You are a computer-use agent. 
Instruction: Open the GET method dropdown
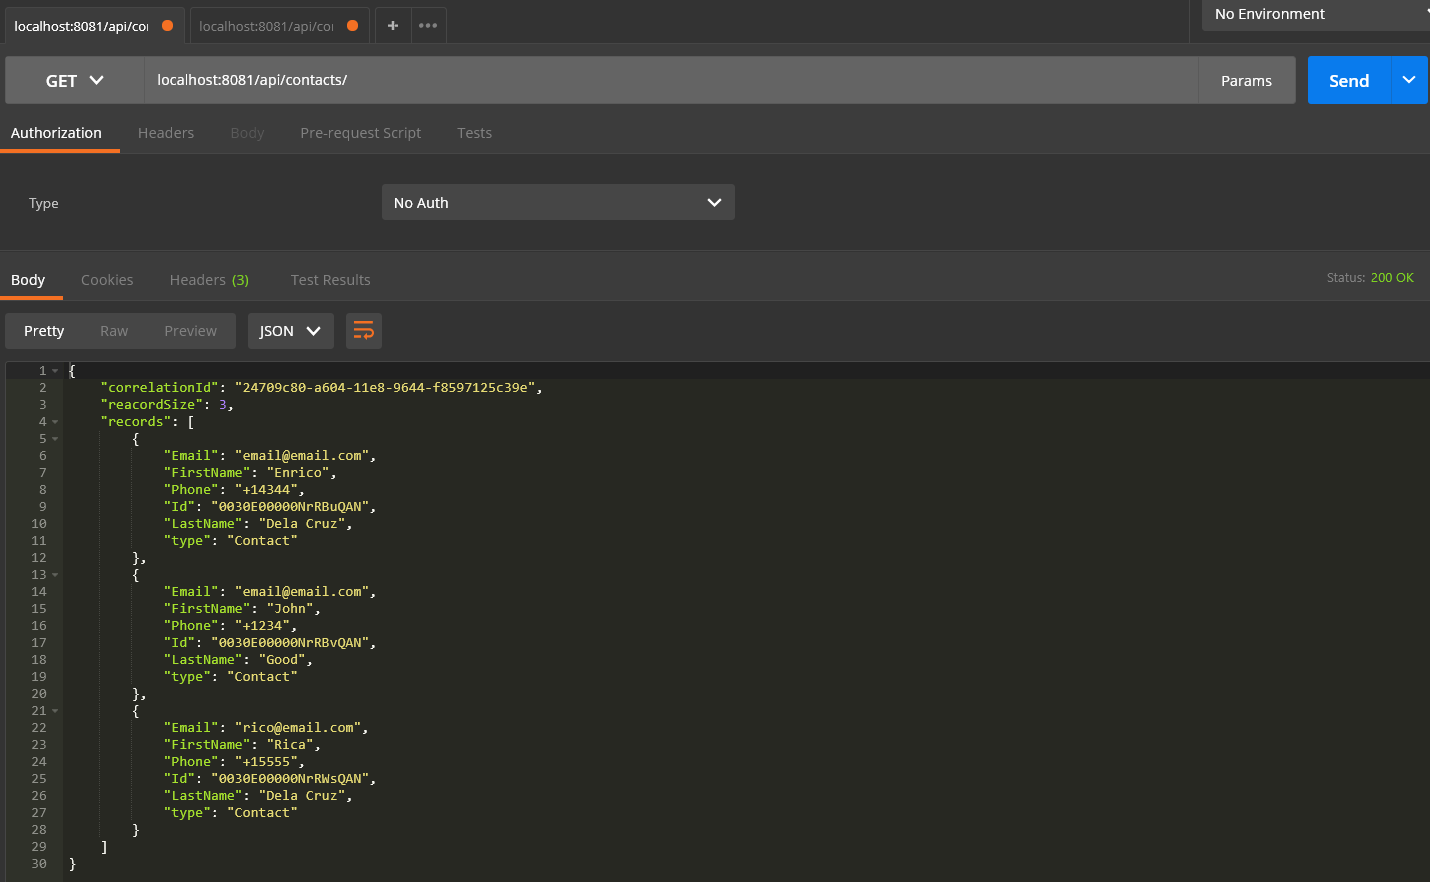[x=75, y=81]
